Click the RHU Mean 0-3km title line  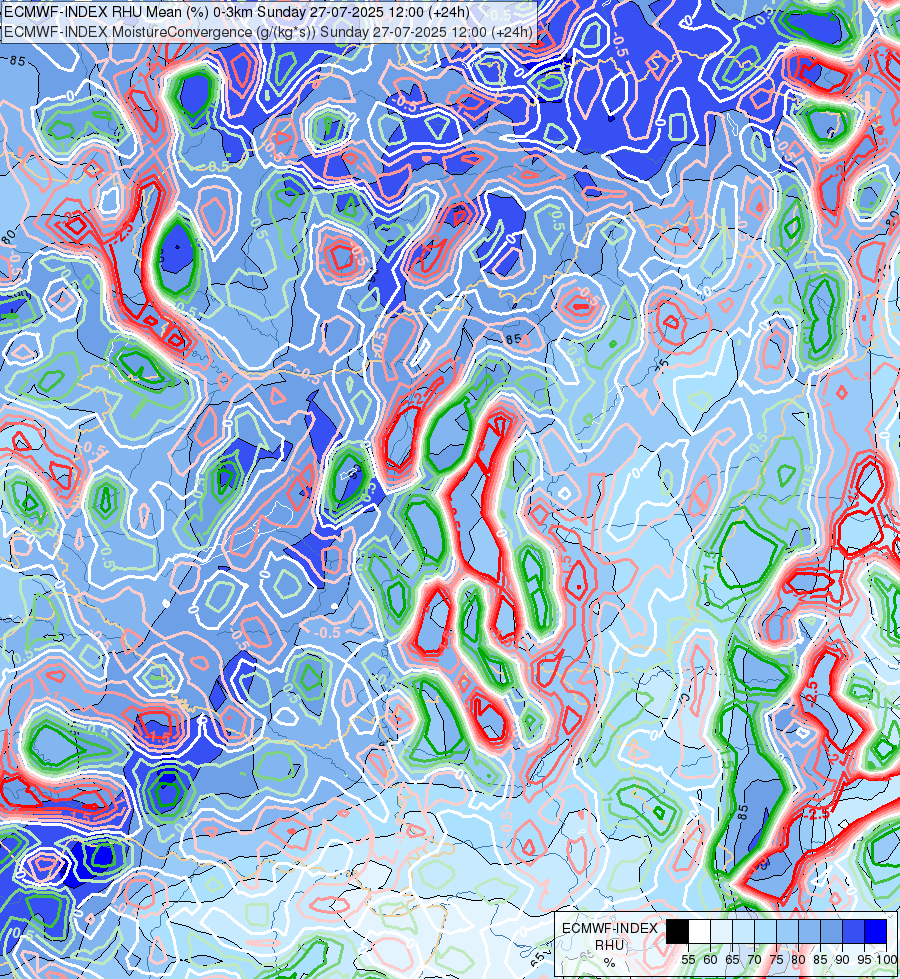[x=237, y=12]
